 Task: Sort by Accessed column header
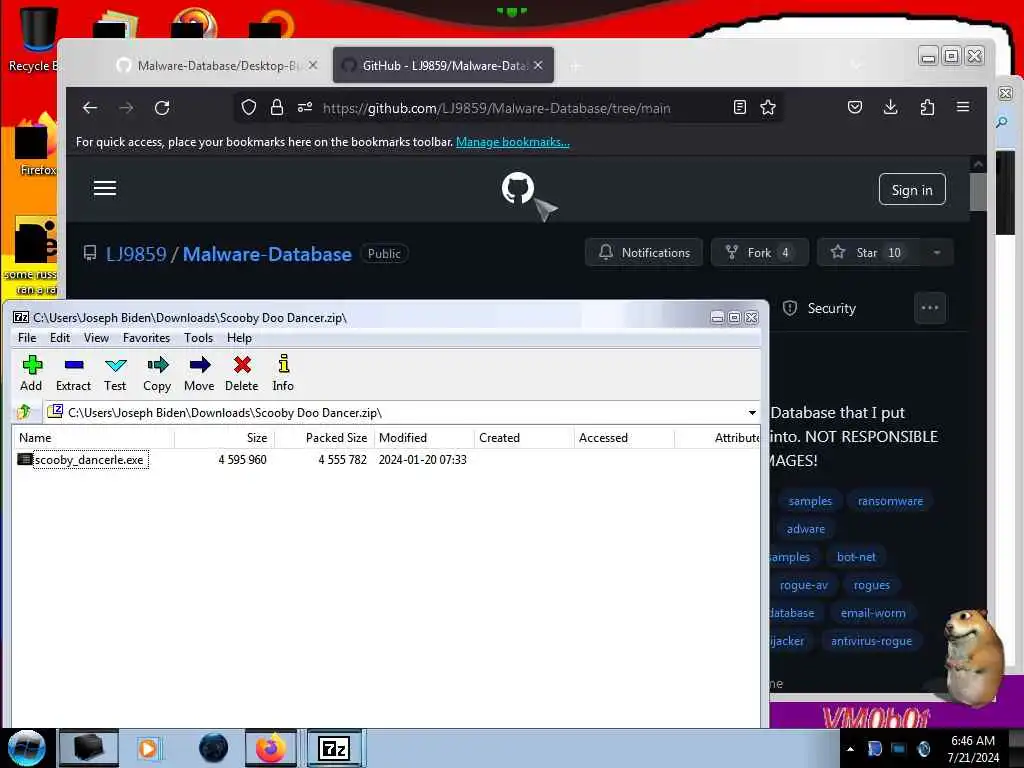pyautogui.click(x=624, y=438)
